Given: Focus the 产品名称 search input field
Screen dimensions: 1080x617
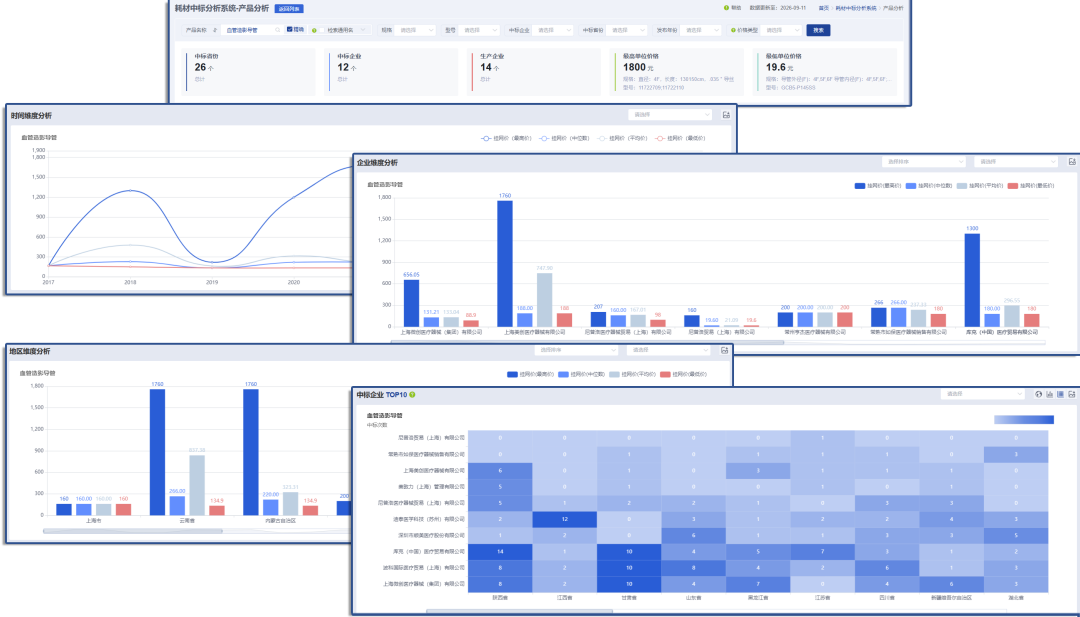Looking at the screenshot, I should coord(252,30).
